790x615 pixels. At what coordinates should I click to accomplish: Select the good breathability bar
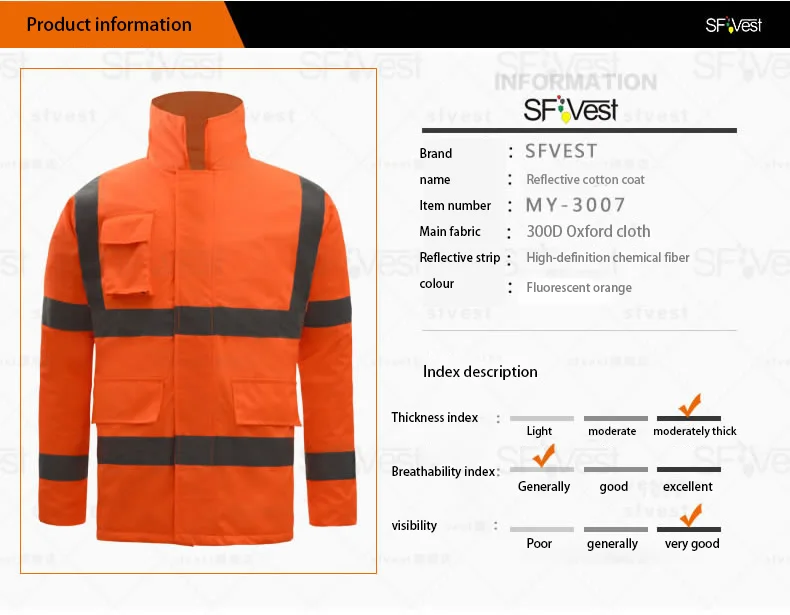(616, 469)
